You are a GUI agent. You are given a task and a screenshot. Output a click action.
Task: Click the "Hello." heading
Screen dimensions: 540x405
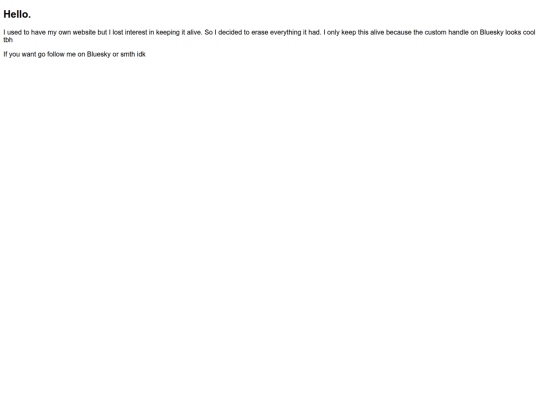[x=17, y=14]
